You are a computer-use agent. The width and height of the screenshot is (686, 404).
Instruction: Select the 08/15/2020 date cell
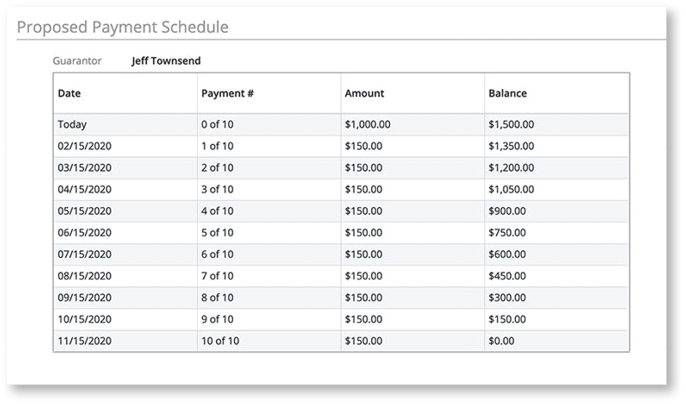tap(85, 275)
